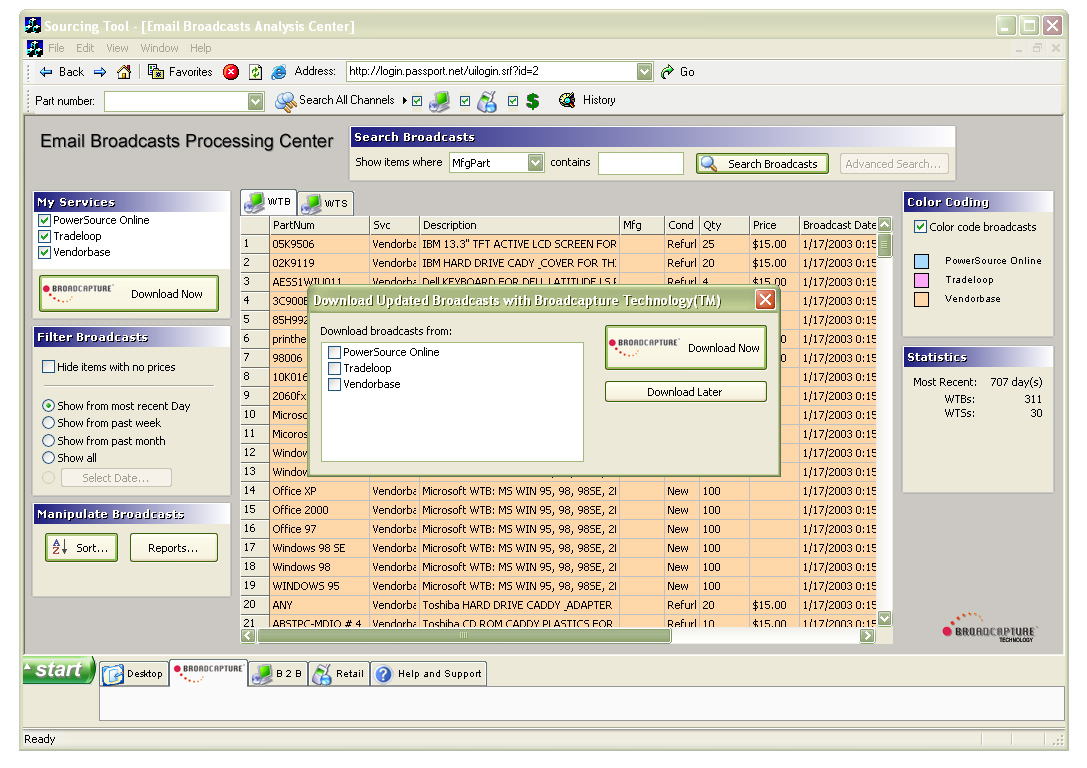Click the Back arrow icon
Screen dimensions: 1087x768
click(46, 72)
